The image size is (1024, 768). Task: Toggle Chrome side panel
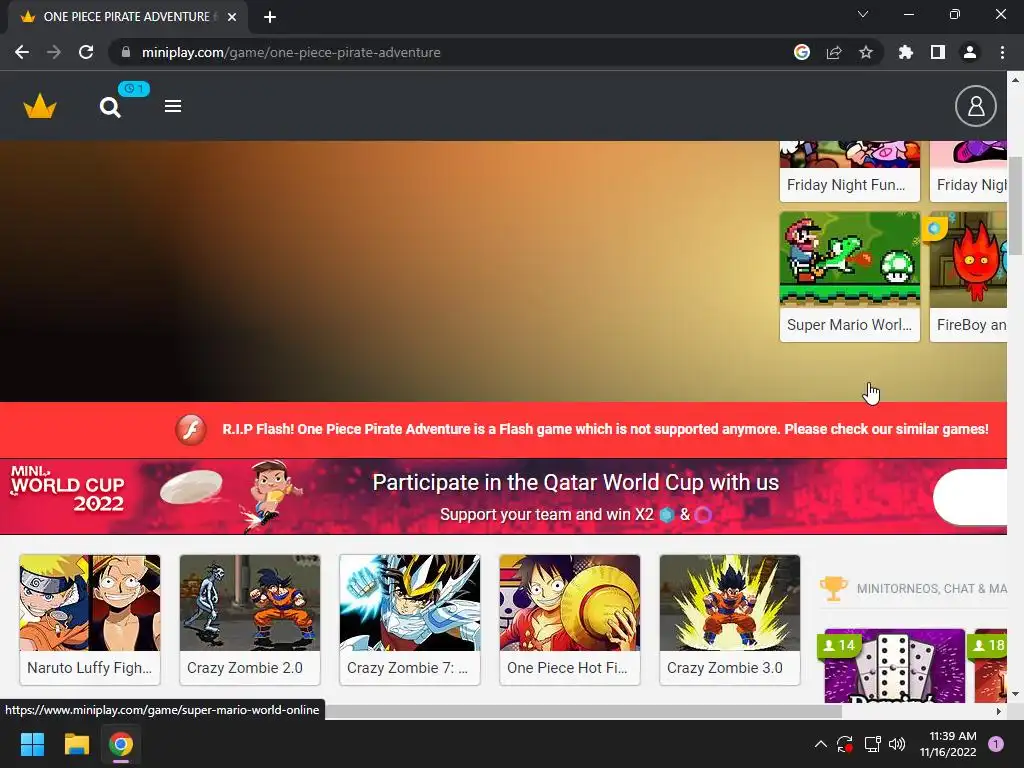pos(938,52)
